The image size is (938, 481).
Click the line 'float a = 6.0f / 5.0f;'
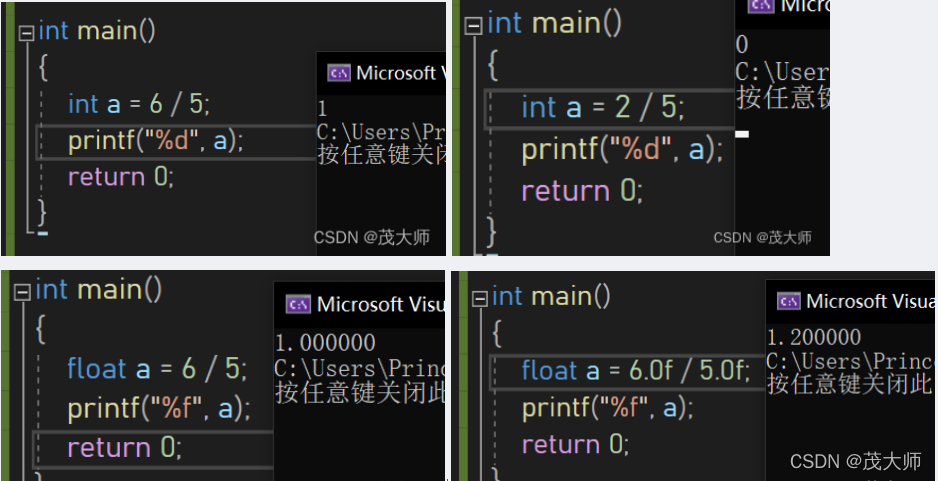click(x=635, y=371)
